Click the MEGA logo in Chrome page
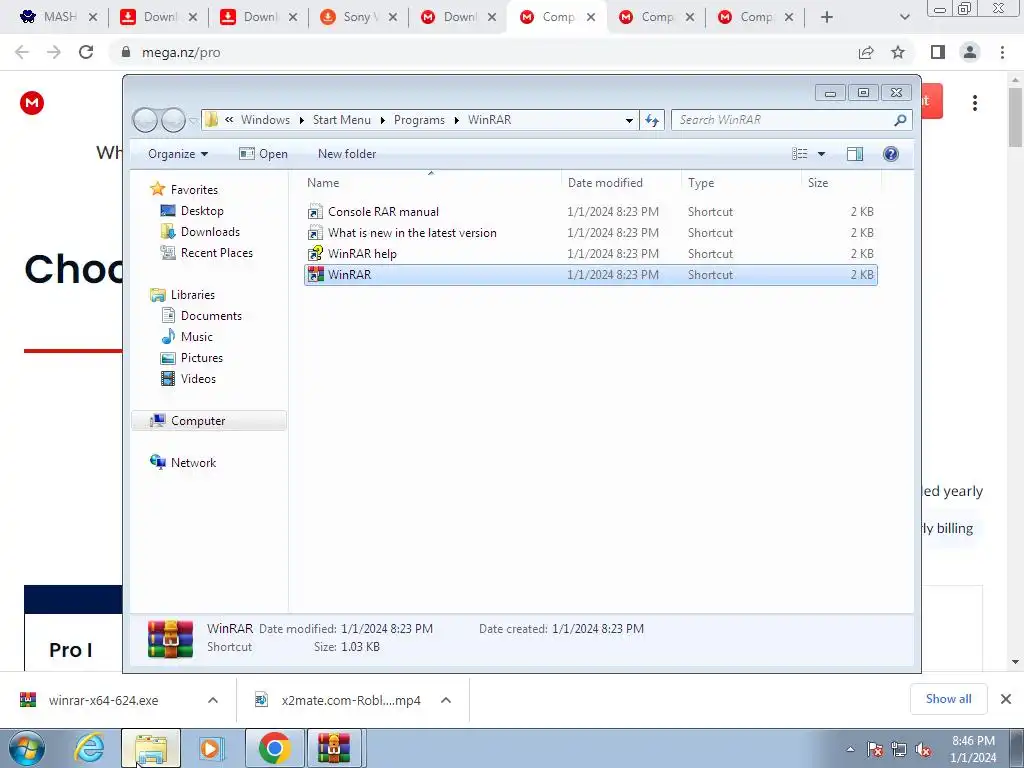 [x=32, y=103]
